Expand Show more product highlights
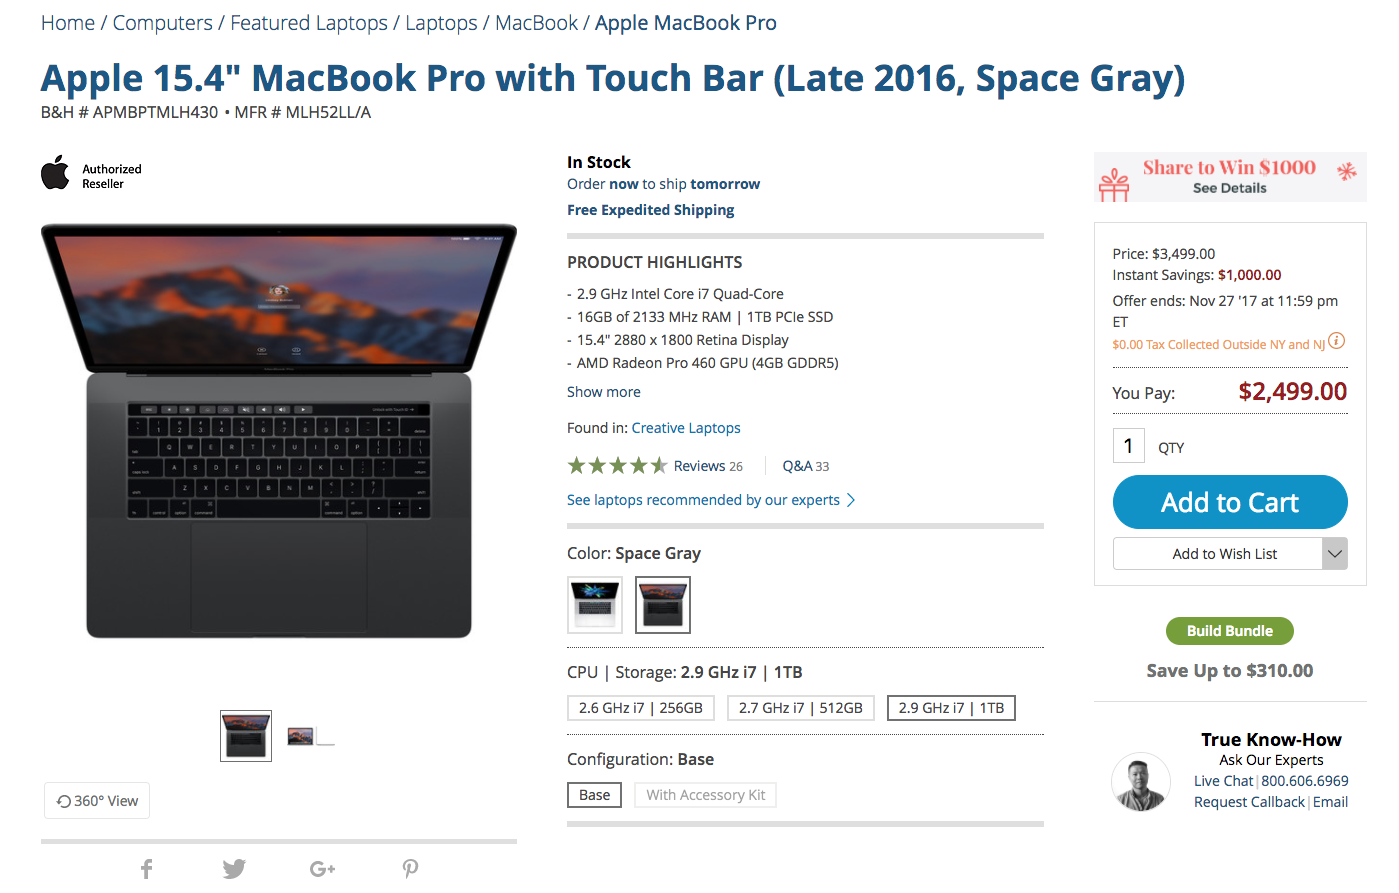The height and width of the screenshot is (893, 1399). [604, 392]
